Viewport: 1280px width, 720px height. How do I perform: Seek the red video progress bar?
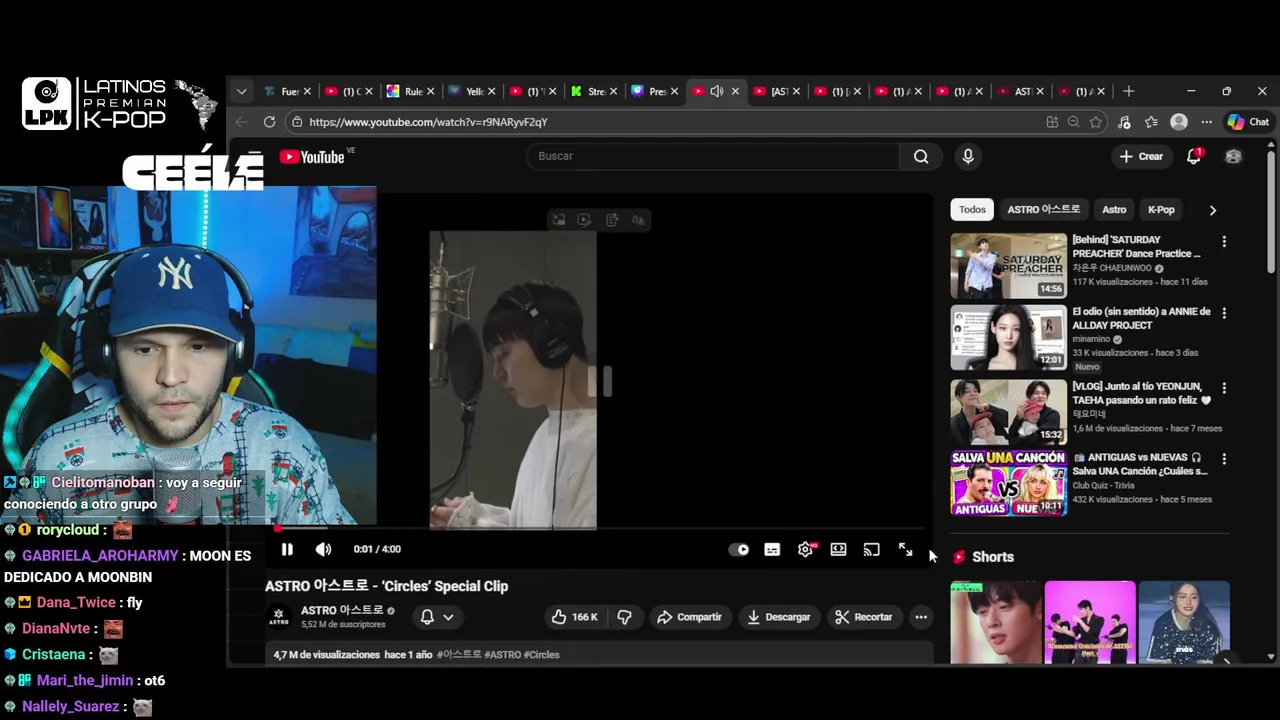(600, 528)
